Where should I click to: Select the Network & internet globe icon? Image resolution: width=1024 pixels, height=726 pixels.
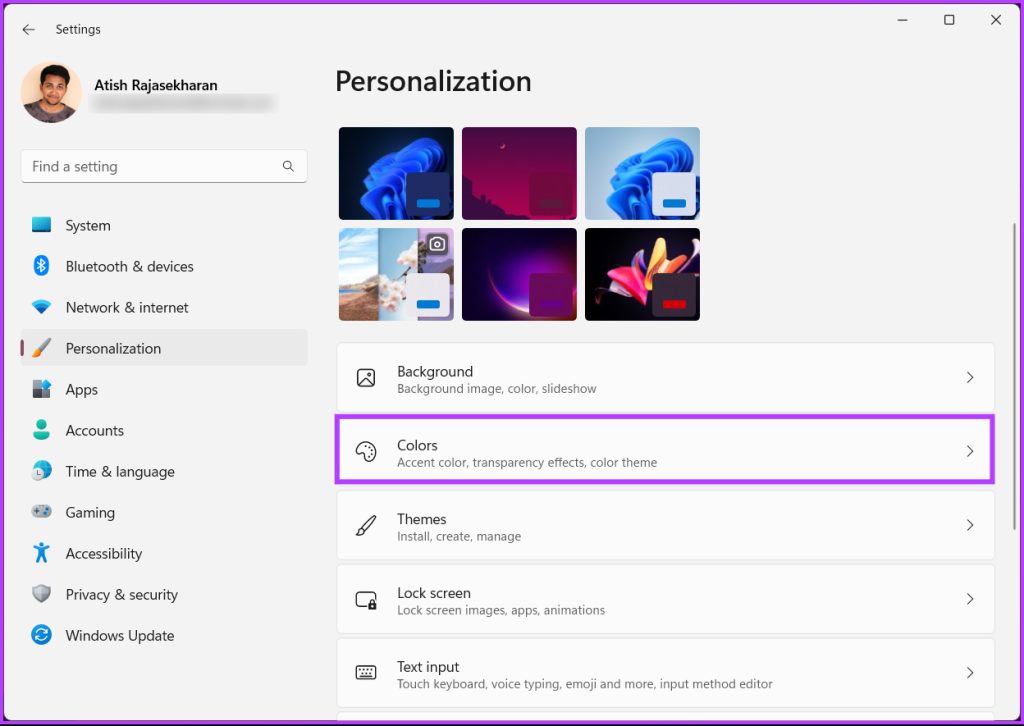click(x=41, y=307)
